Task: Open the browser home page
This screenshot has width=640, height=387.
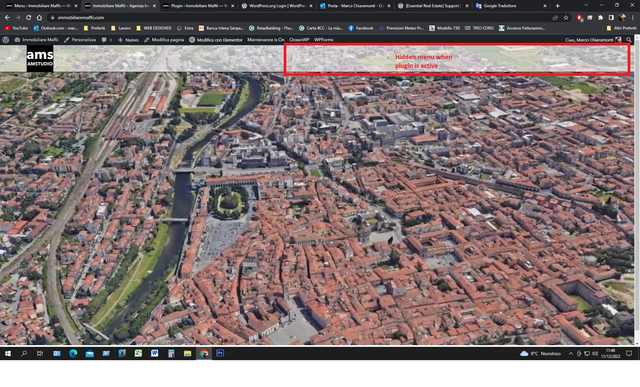Action: (x=39, y=18)
